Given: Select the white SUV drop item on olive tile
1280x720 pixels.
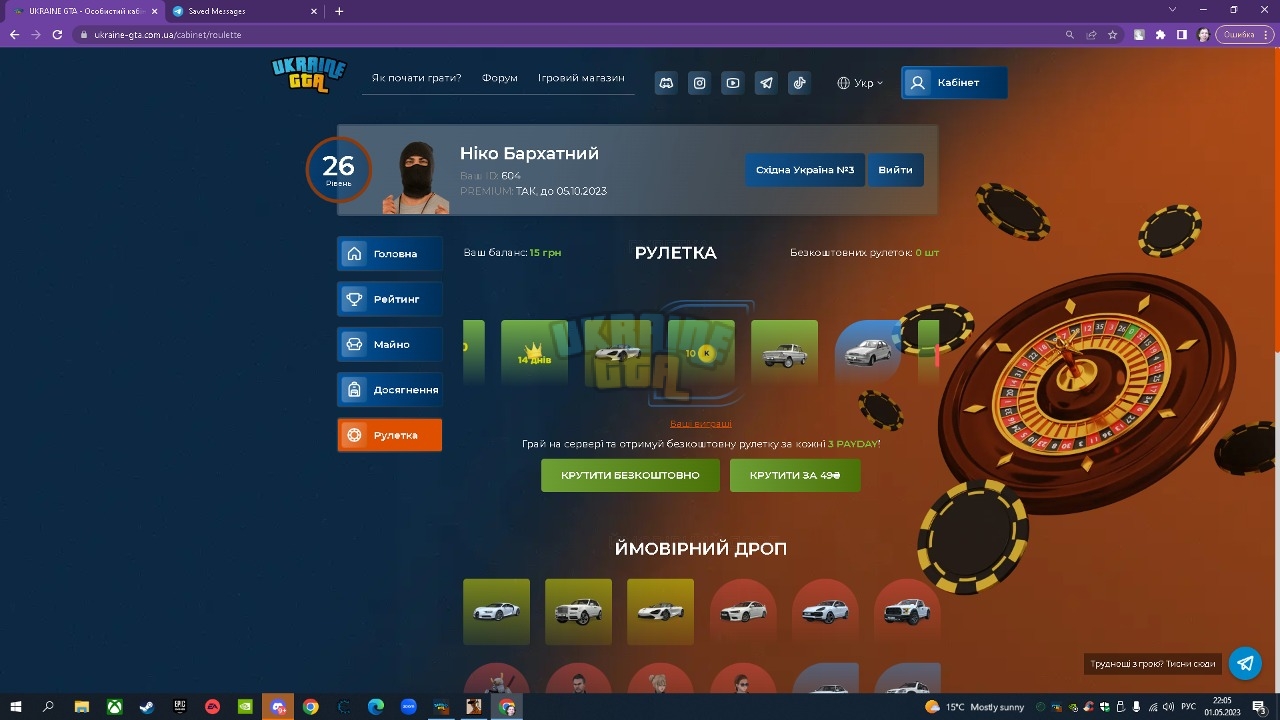Looking at the screenshot, I should [578, 612].
